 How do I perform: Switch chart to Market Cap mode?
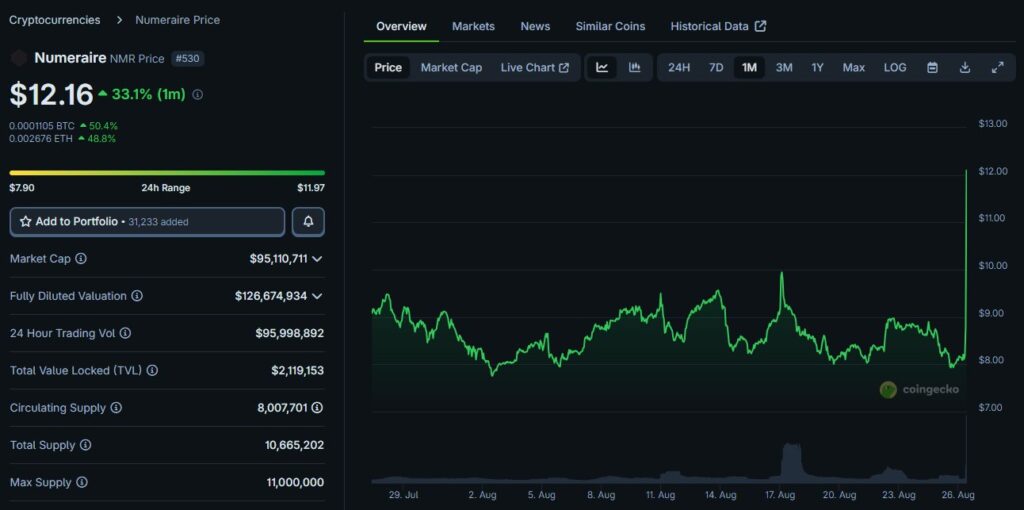[x=451, y=67]
